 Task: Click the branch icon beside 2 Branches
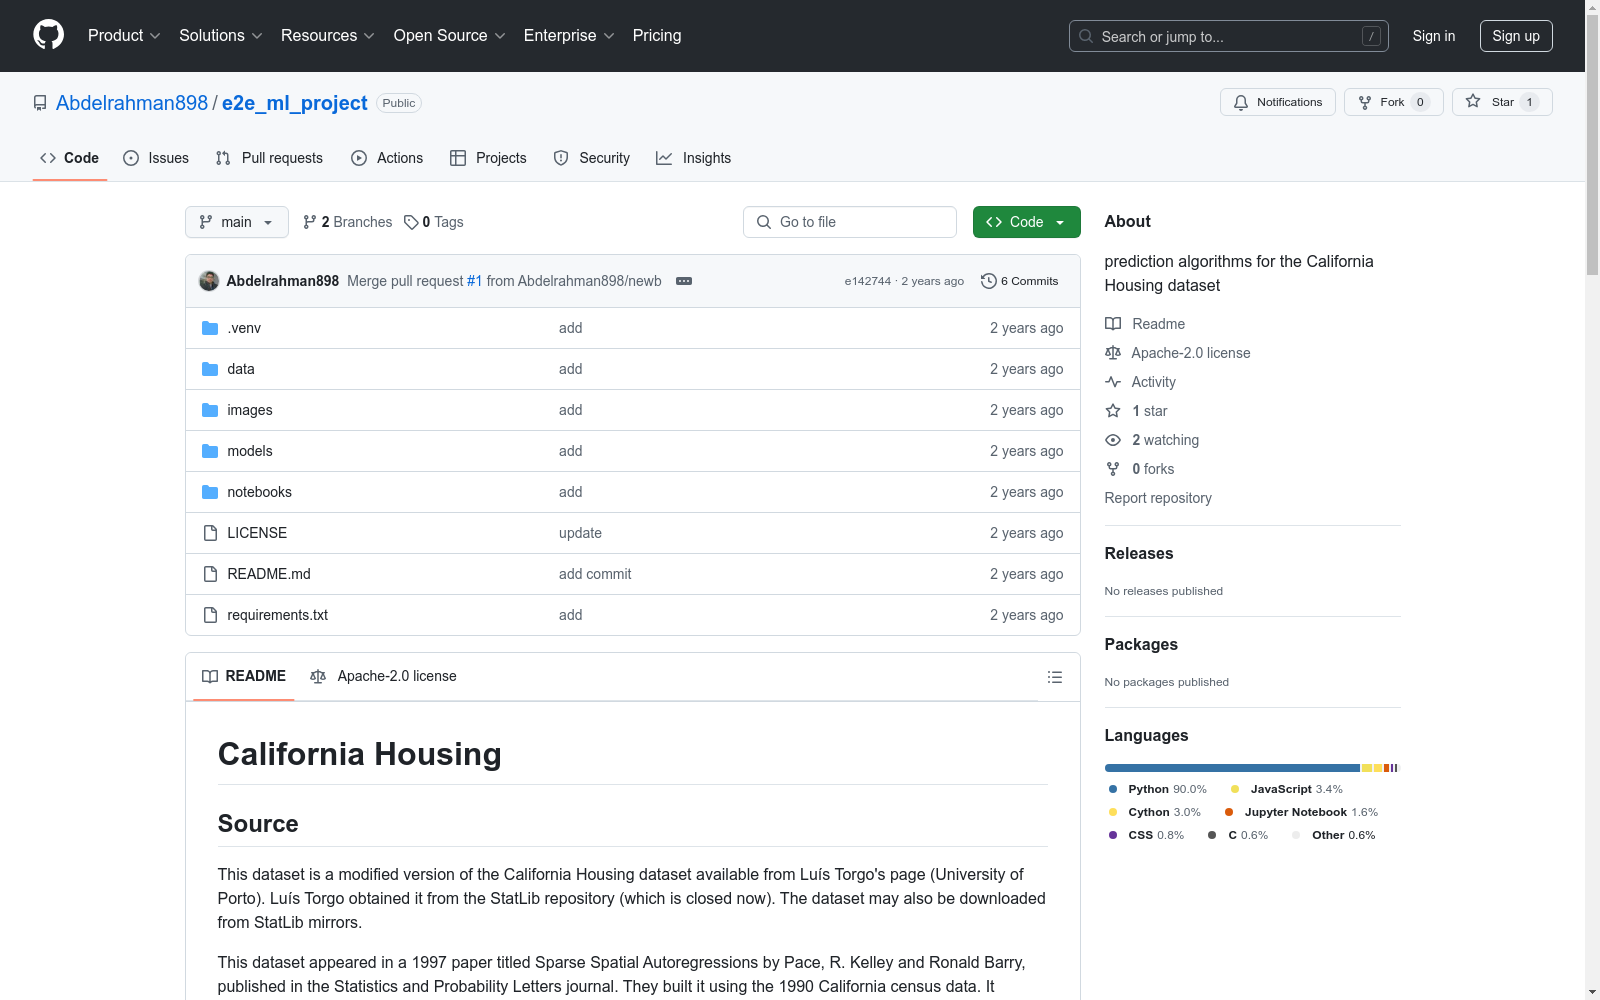(x=310, y=222)
